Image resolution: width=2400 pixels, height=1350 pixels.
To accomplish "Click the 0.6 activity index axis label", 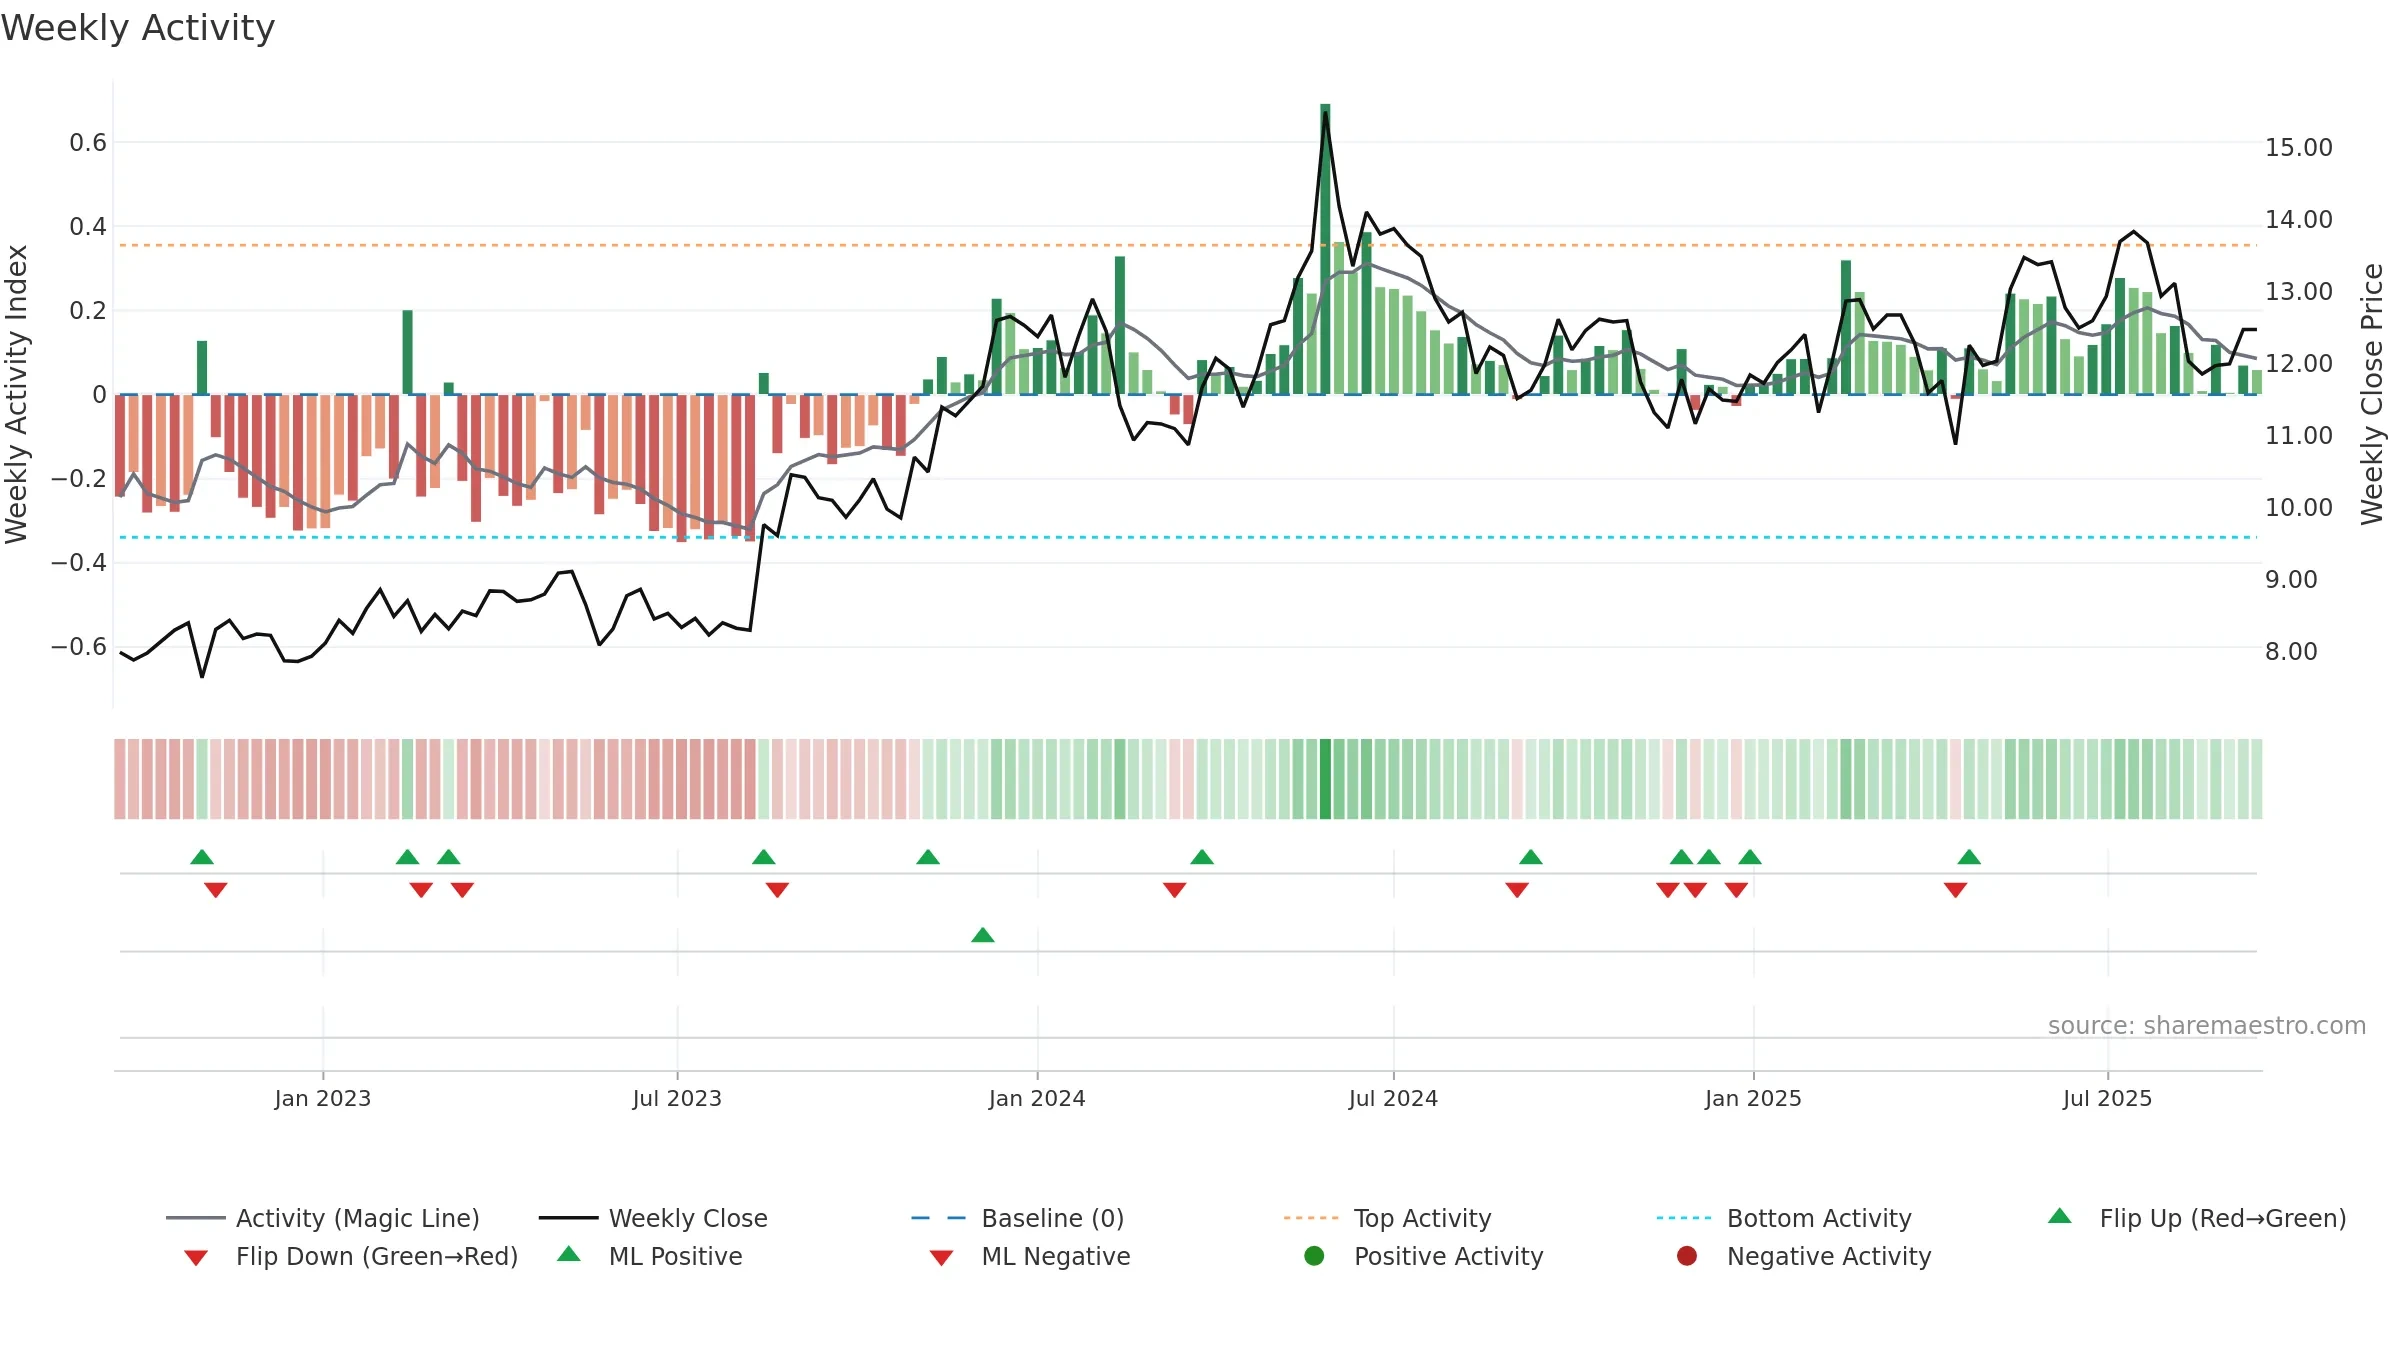I will coord(88,143).
